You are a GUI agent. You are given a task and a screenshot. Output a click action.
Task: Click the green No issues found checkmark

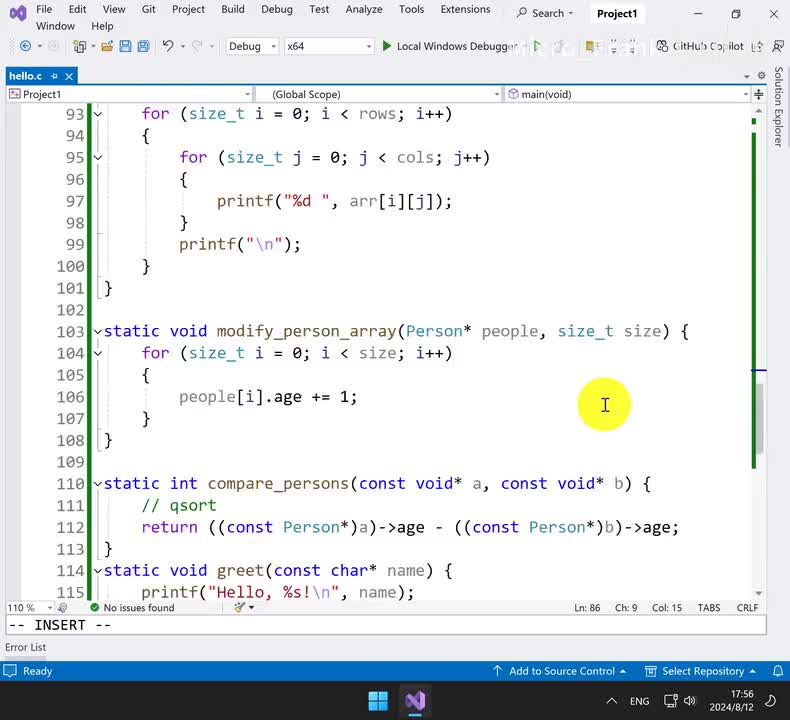coord(94,608)
